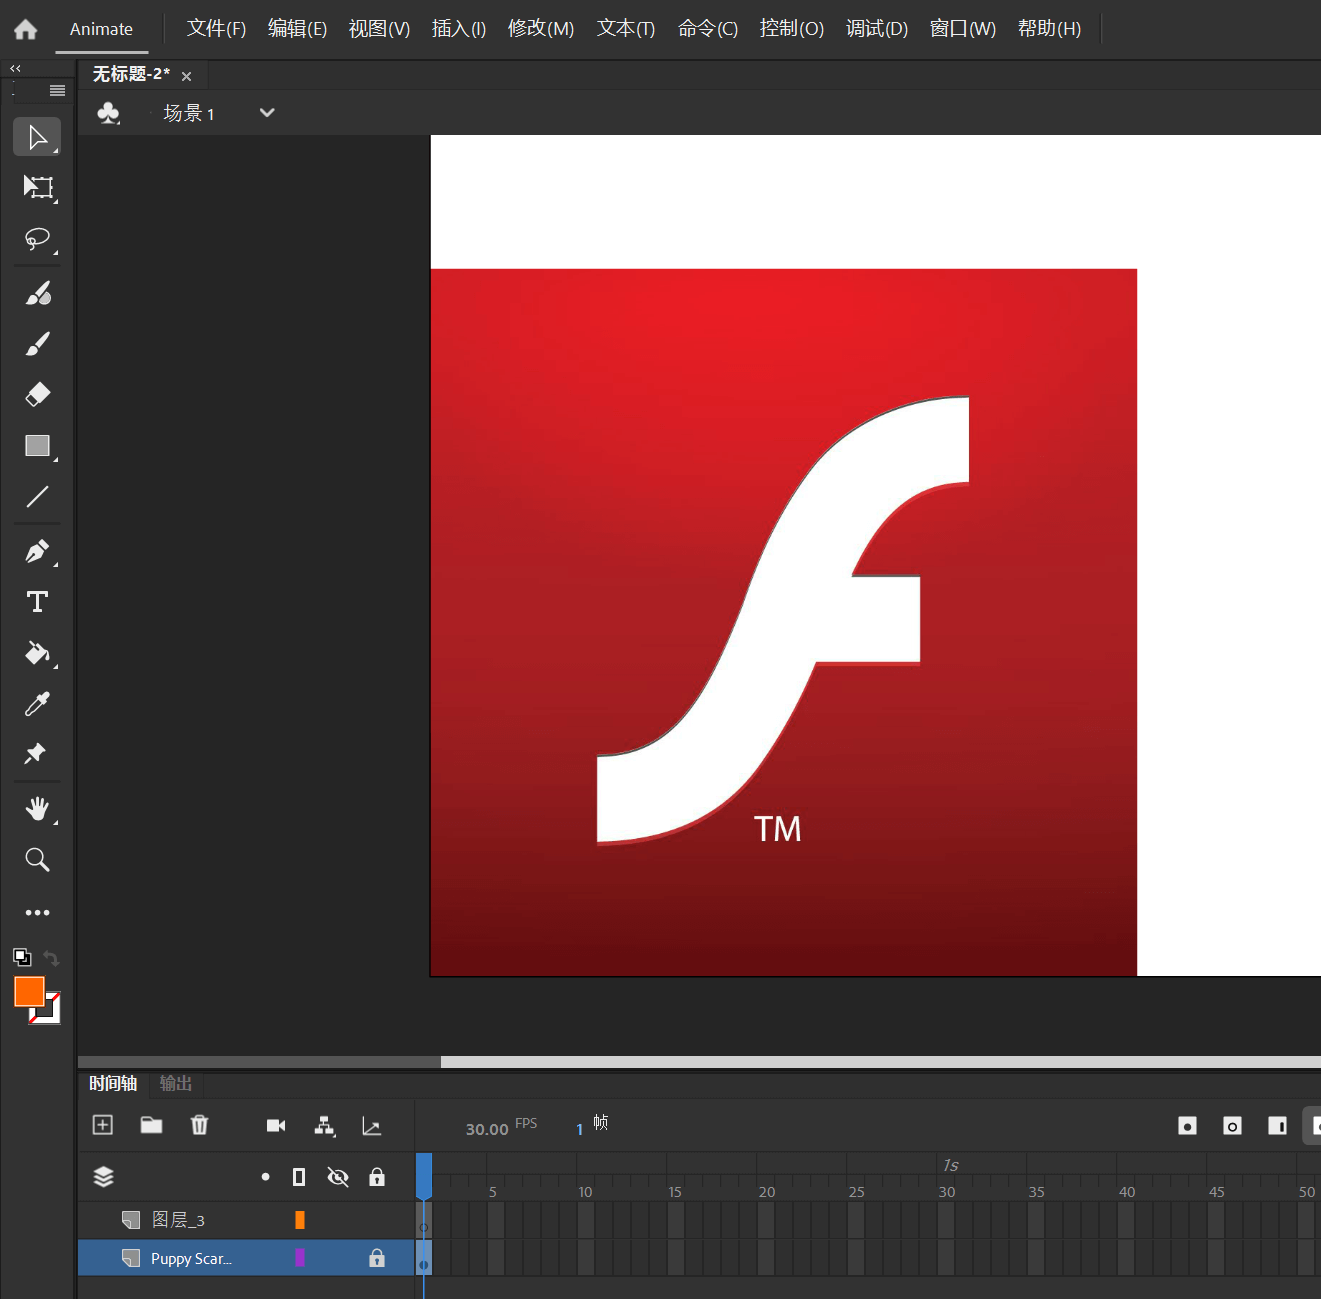The width and height of the screenshot is (1321, 1299).
Task: Click the new folder icon in timeline
Action: (x=151, y=1125)
